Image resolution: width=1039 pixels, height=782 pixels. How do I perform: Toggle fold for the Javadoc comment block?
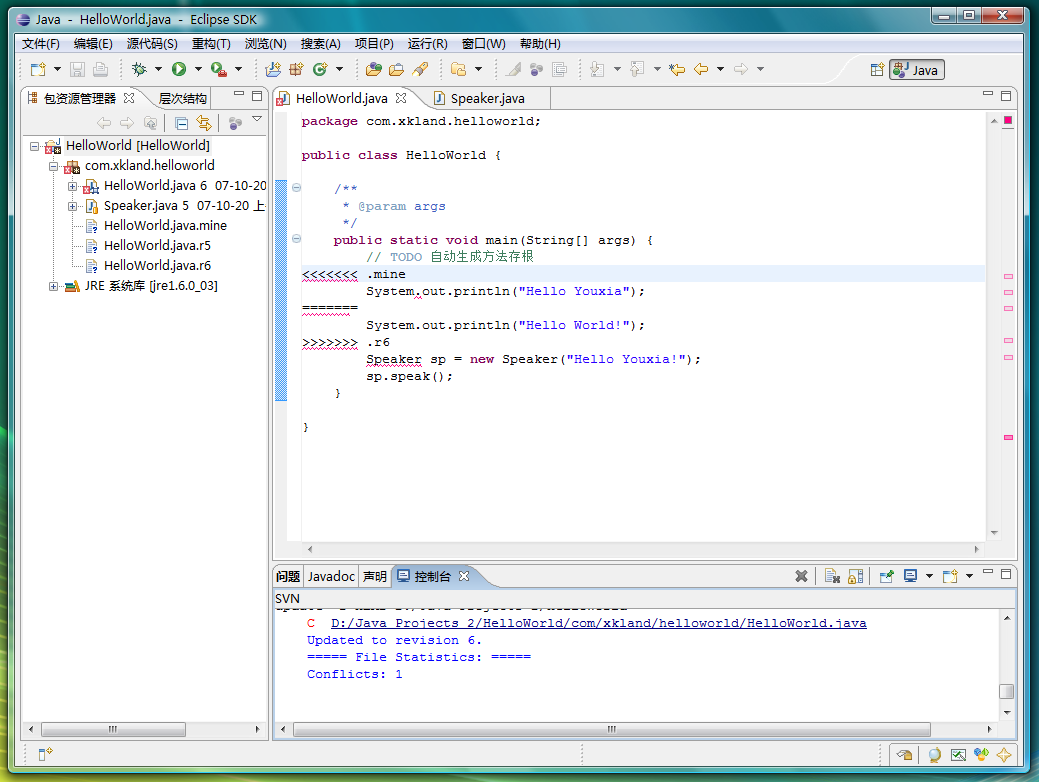[296, 188]
